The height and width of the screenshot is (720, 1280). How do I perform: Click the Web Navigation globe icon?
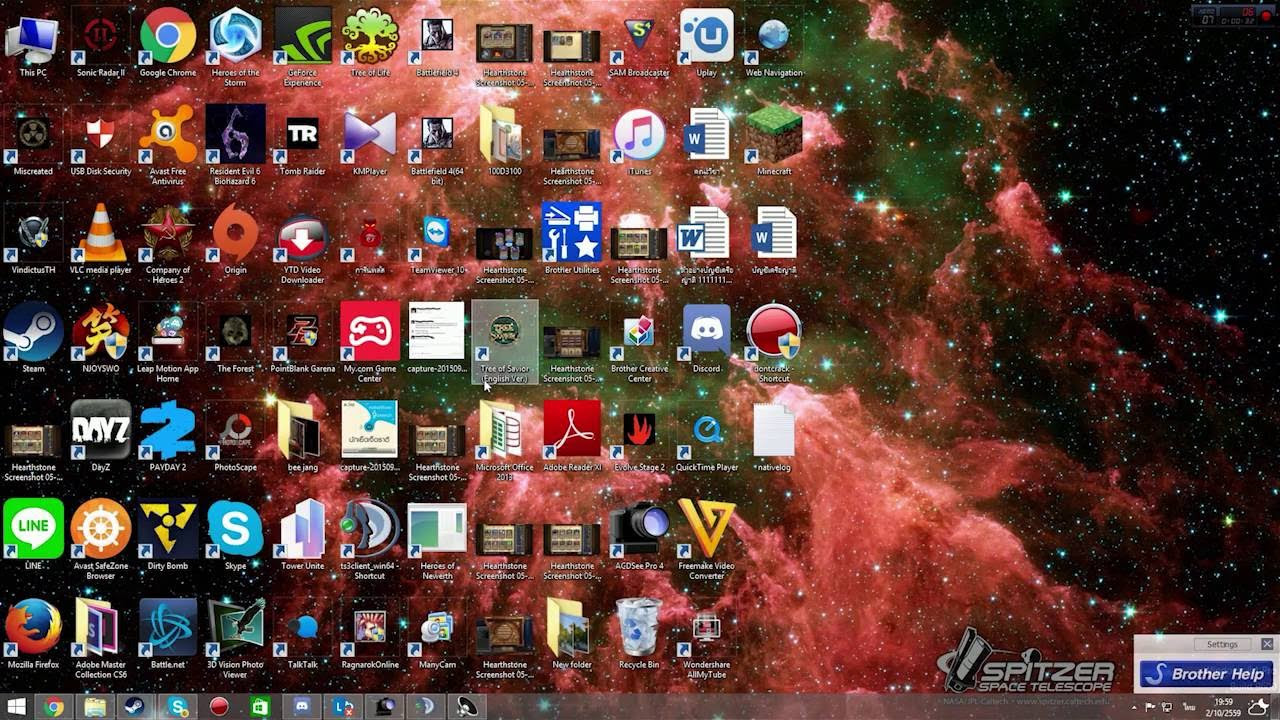pos(773,37)
